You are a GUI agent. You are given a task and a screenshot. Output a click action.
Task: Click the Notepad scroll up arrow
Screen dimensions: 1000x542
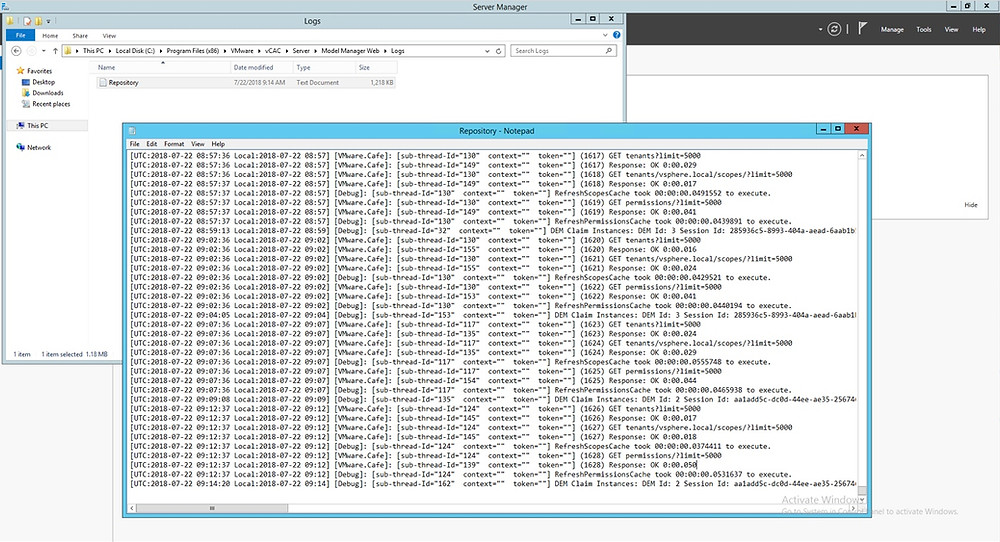[x=862, y=156]
